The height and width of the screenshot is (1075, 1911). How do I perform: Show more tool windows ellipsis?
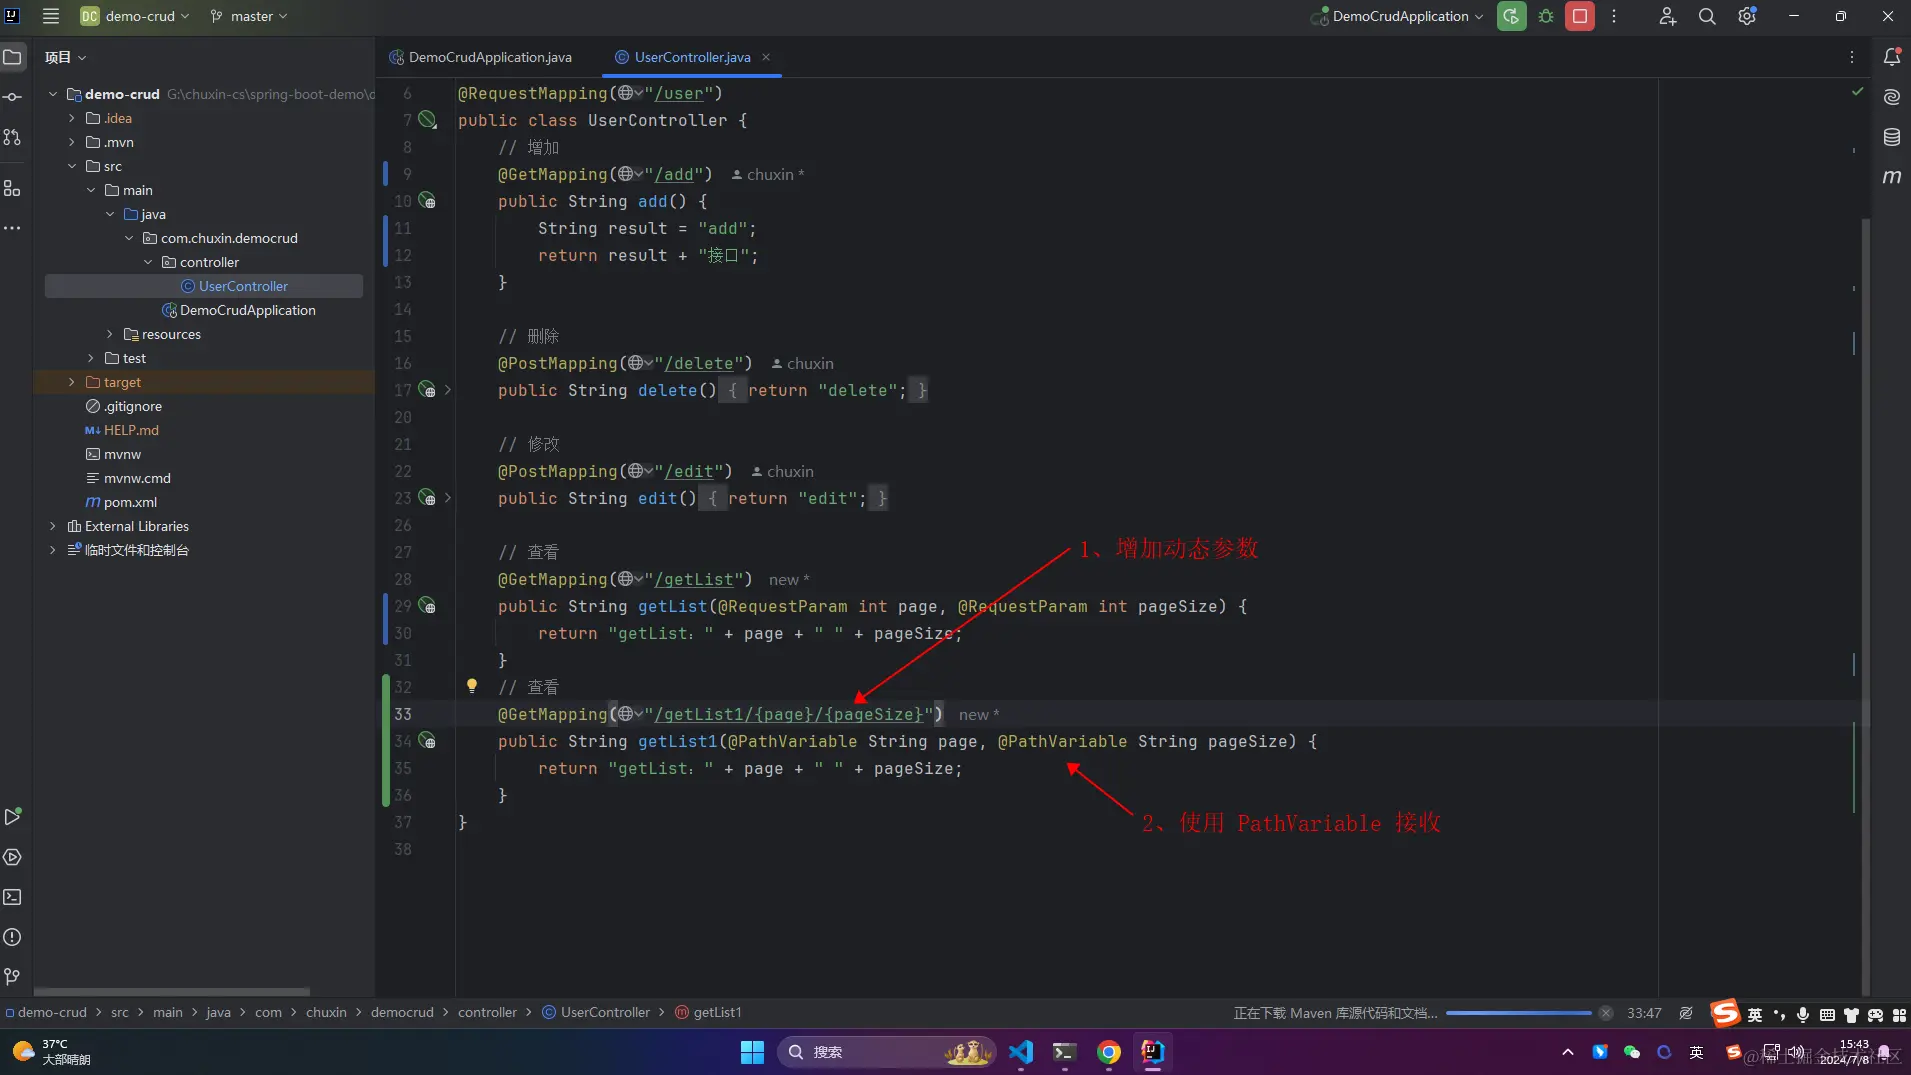pos(12,228)
